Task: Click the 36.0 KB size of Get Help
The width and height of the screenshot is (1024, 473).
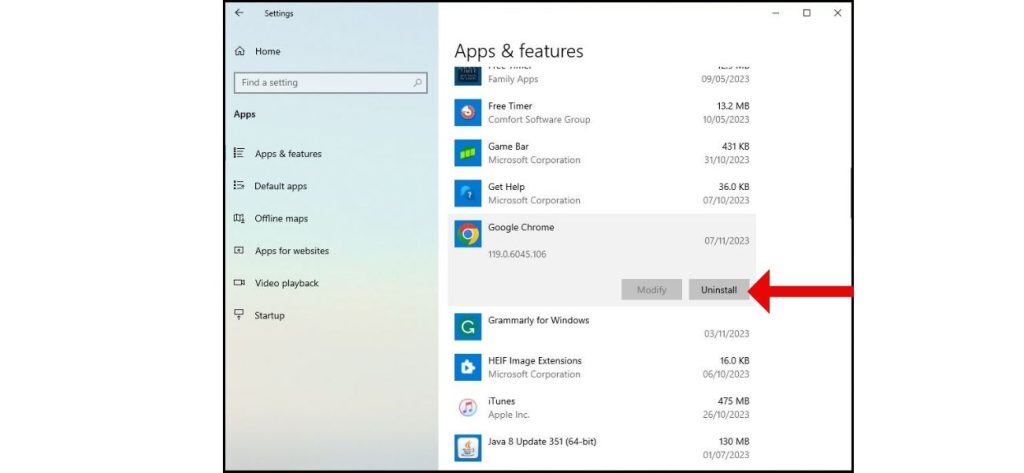Action: tap(733, 187)
